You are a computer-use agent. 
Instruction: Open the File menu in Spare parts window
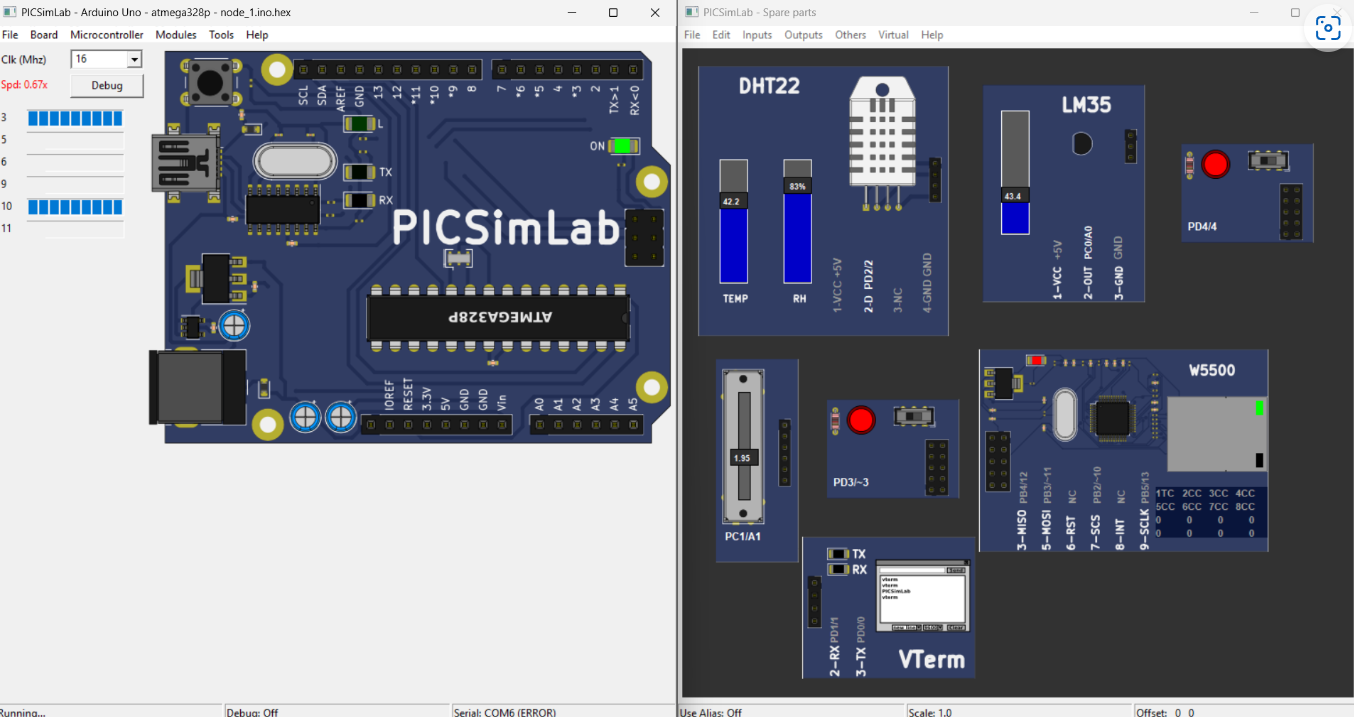692,35
